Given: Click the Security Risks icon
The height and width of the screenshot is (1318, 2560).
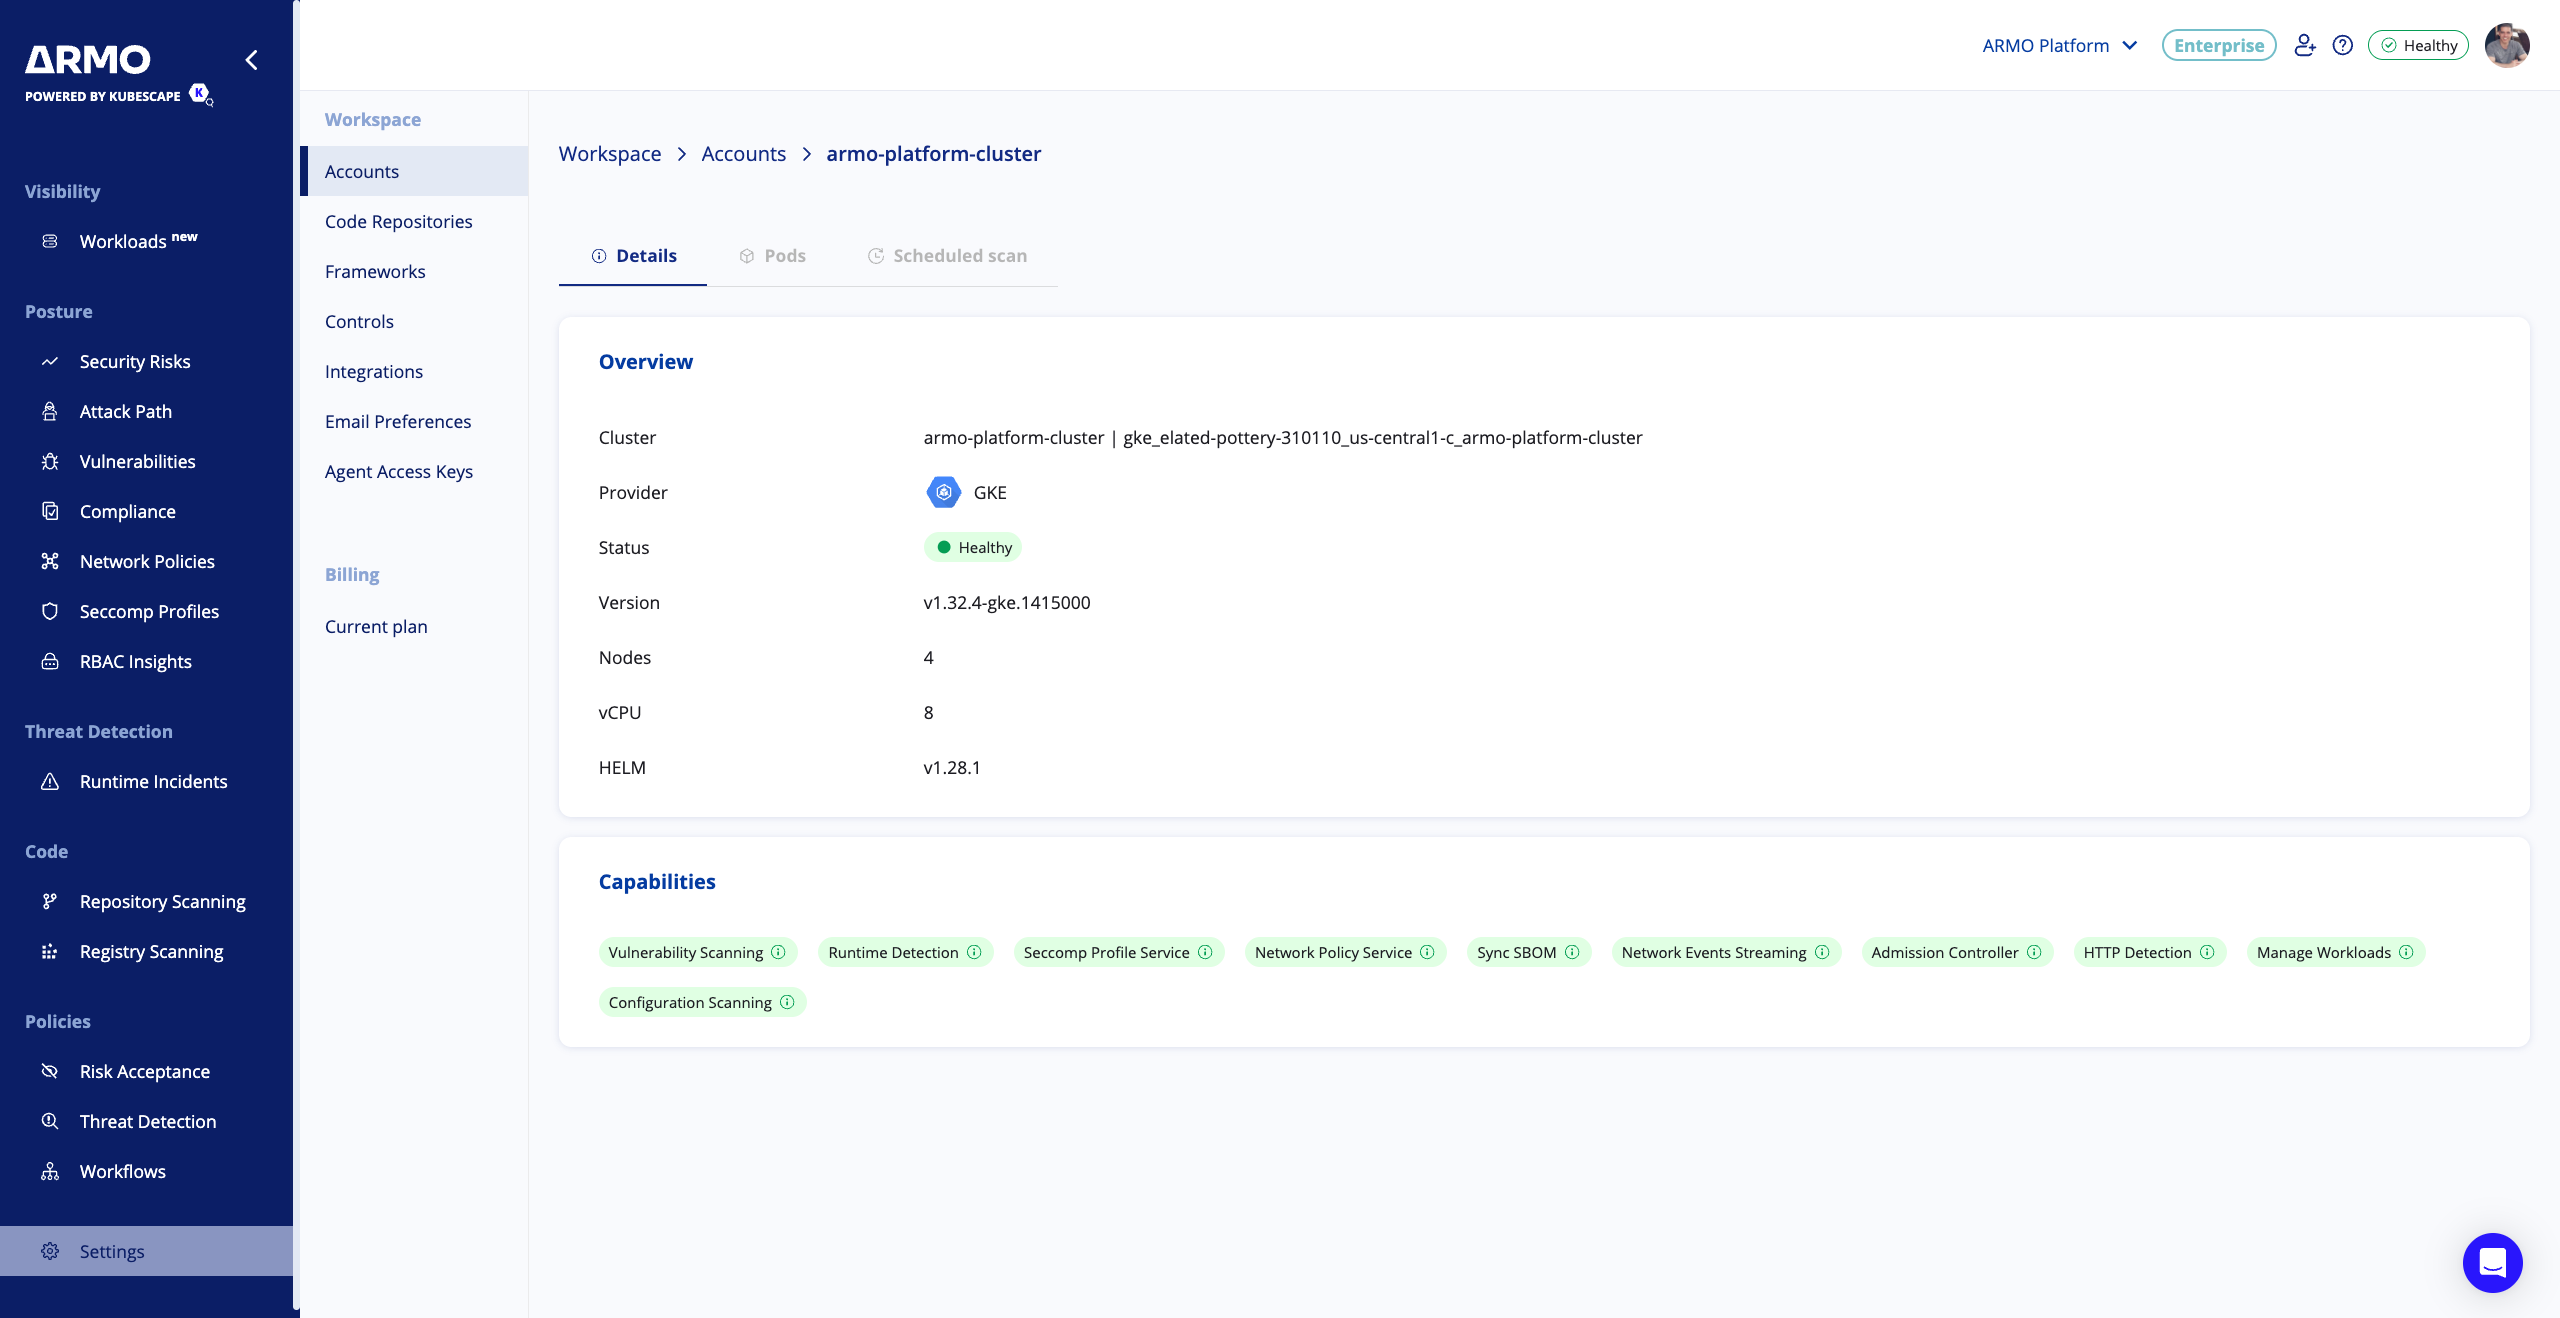Looking at the screenshot, I should point(50,361).
